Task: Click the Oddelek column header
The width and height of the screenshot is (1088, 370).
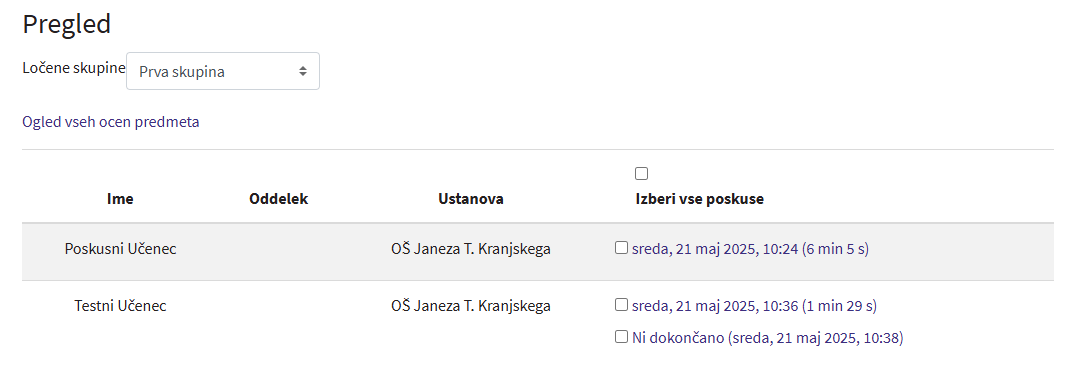Action: (x=278, y=199)
